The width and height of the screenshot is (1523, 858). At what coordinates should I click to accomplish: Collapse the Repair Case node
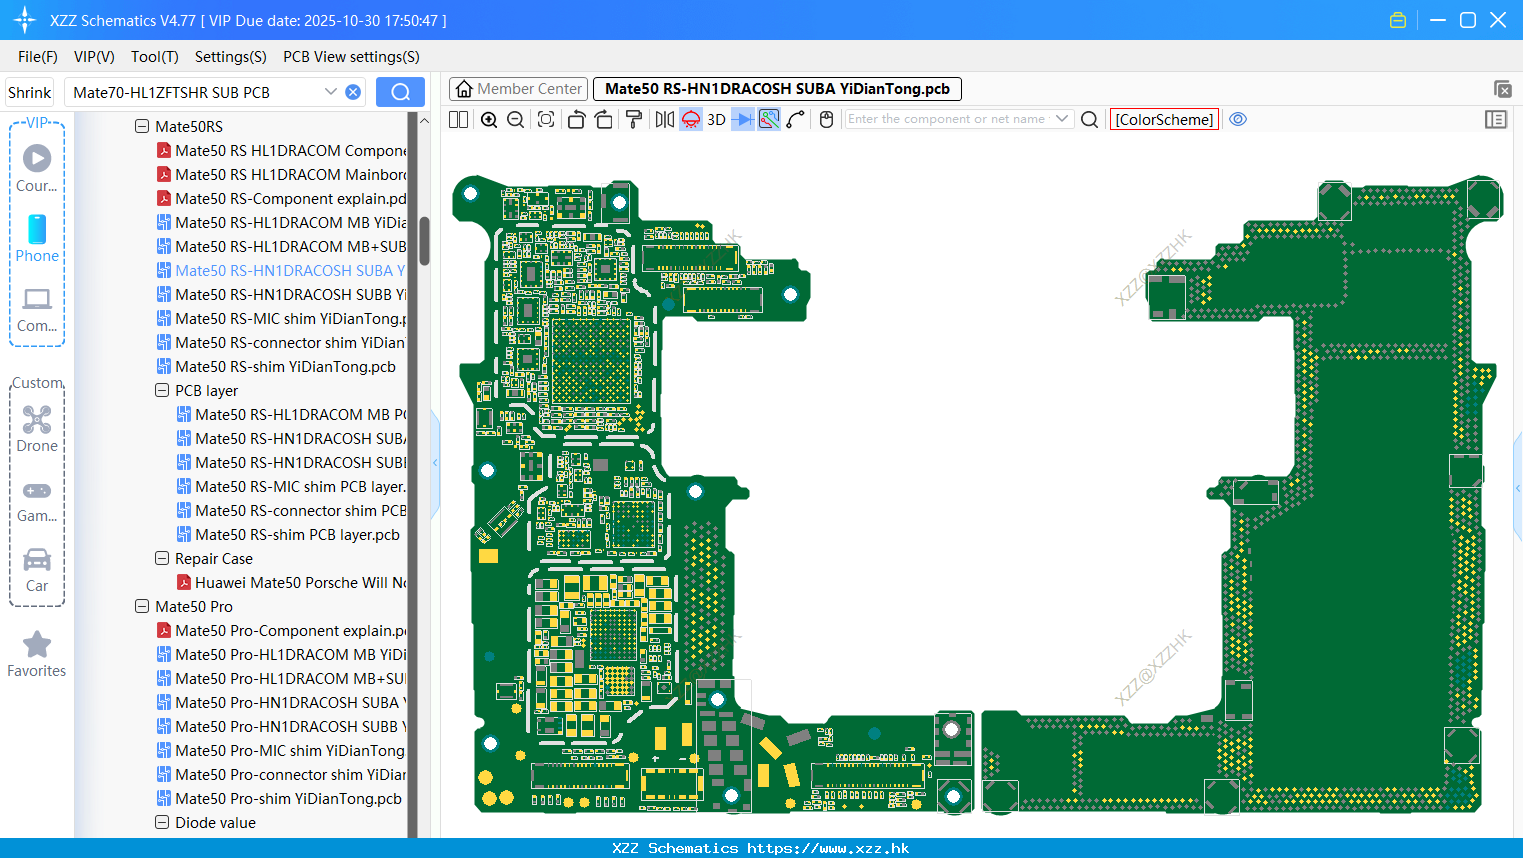(x=162, y=559)
